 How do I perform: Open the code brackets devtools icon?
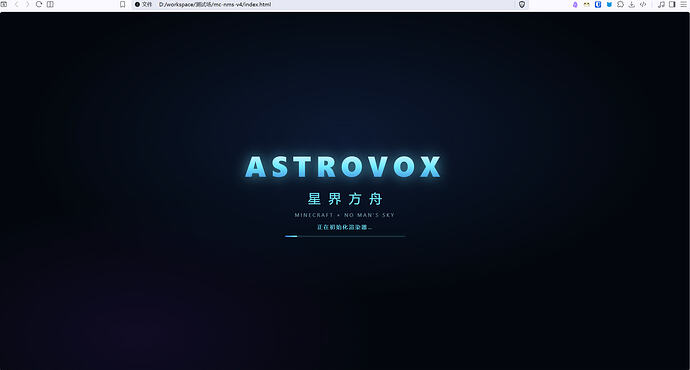pos(643,4)
